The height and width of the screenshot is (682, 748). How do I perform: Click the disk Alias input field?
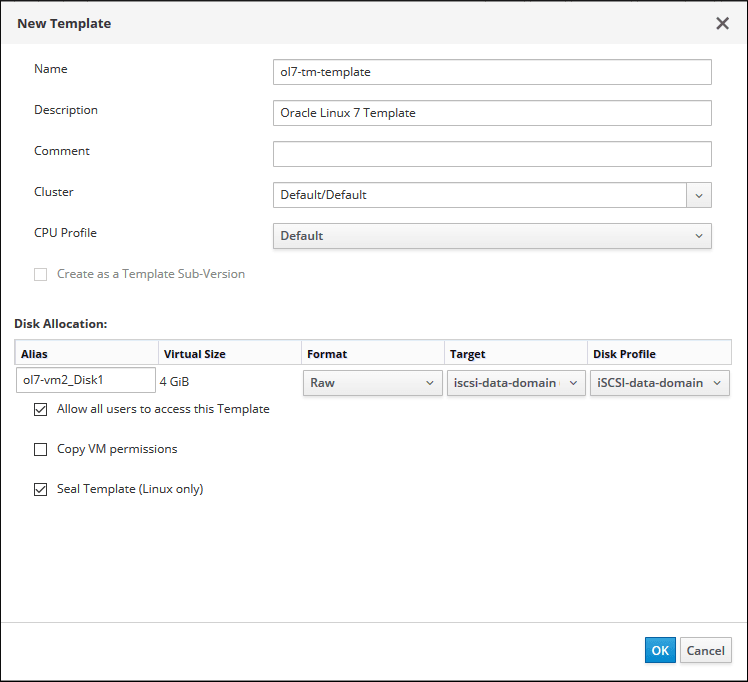pyautogui.click(x=86, y=381)
